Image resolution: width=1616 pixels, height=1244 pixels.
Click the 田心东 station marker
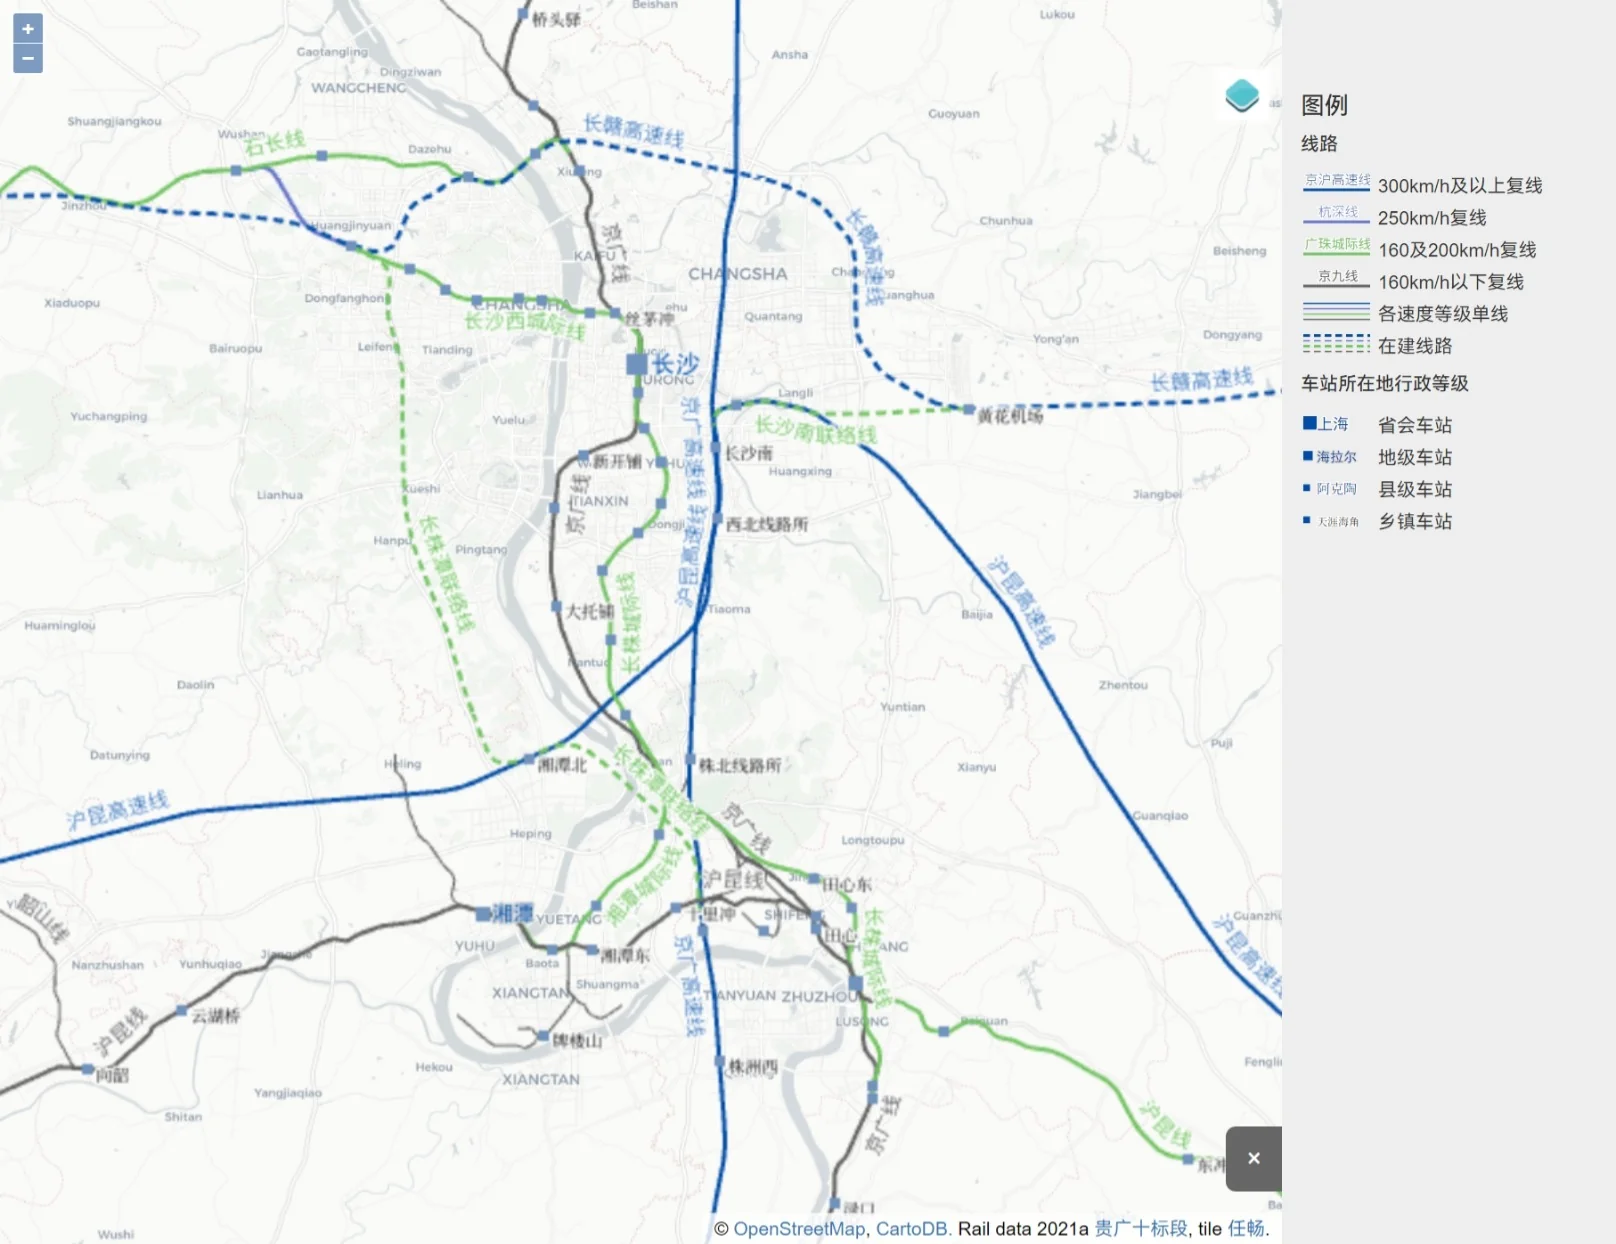813,879
